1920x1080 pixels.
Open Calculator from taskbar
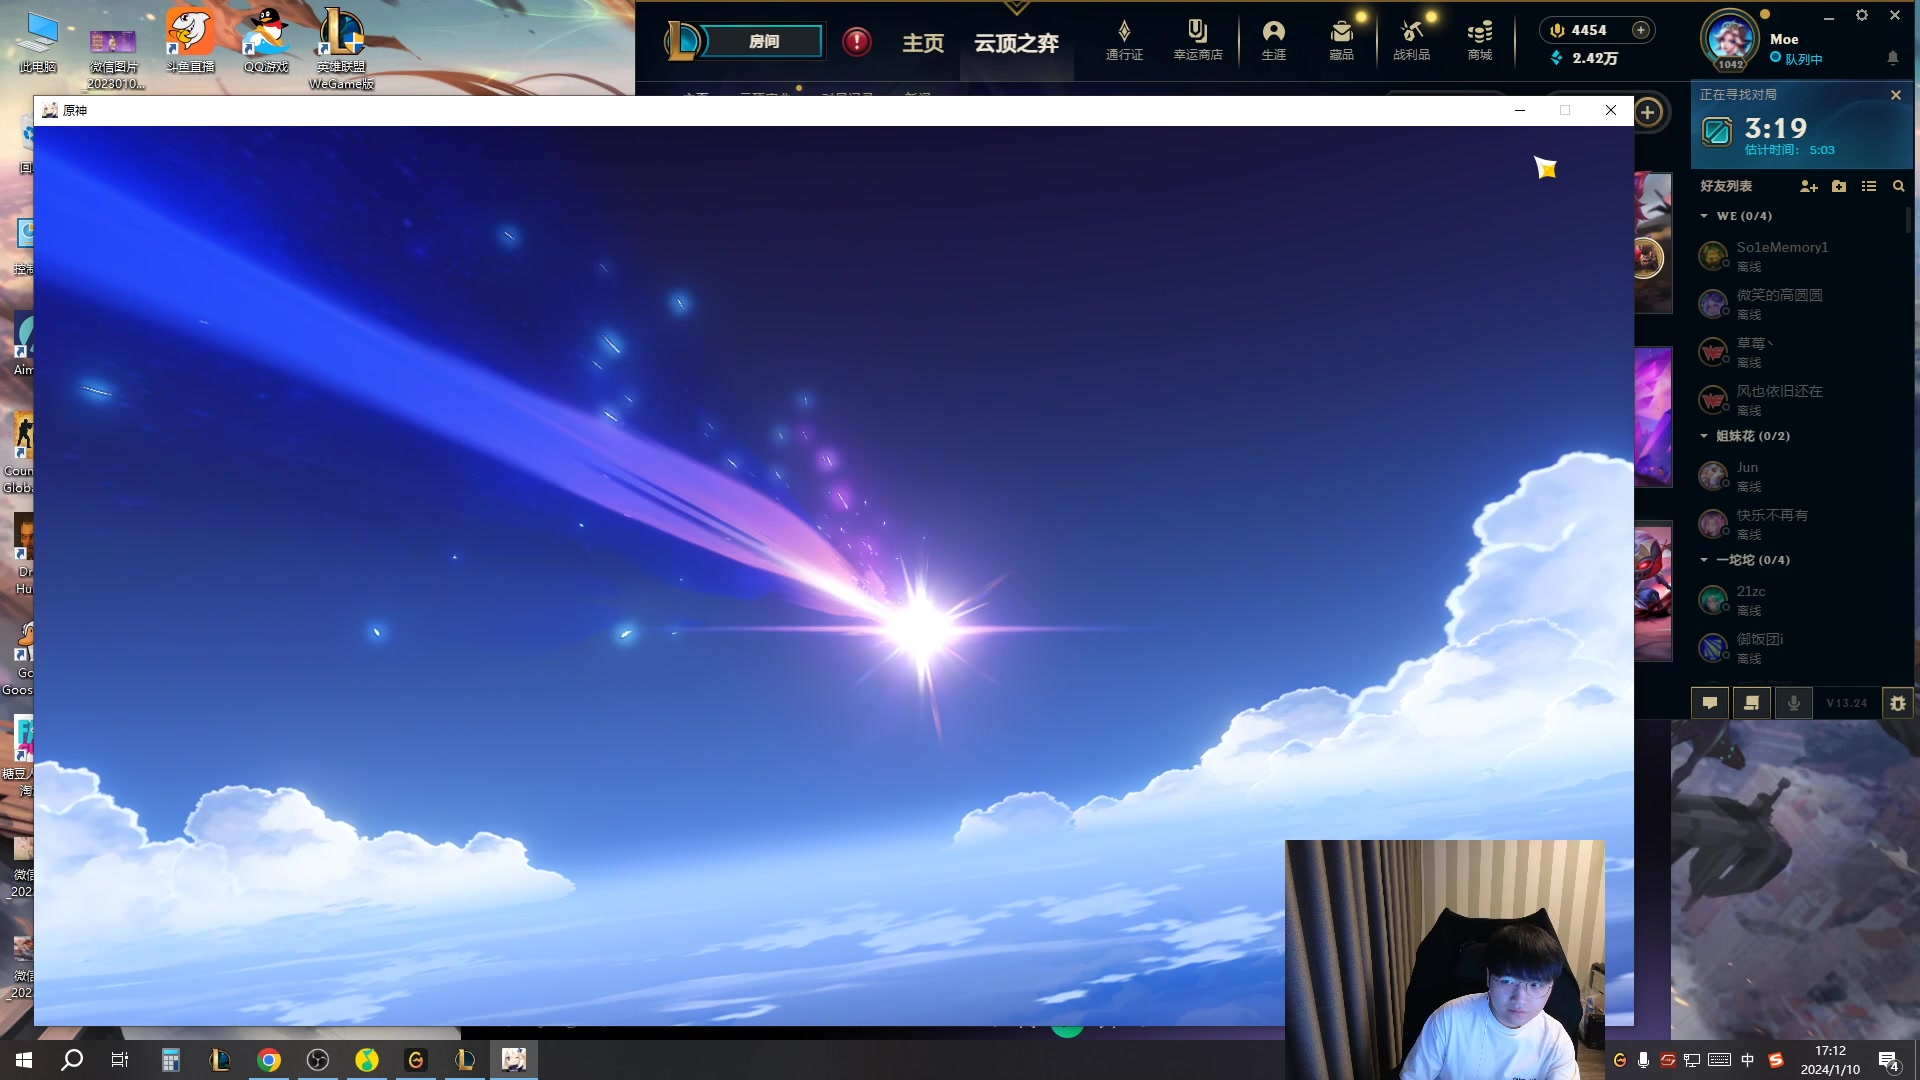[x=171, y=1060]
